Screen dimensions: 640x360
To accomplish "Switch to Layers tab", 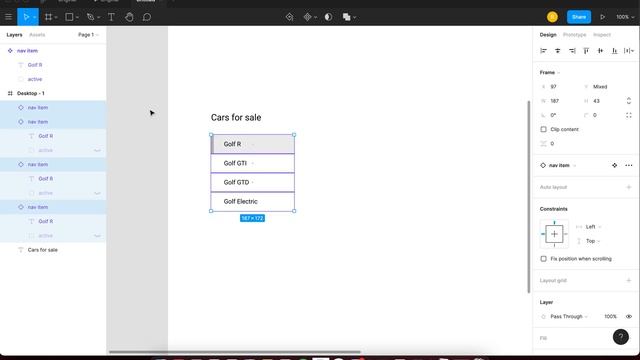I will click(14, 35).
